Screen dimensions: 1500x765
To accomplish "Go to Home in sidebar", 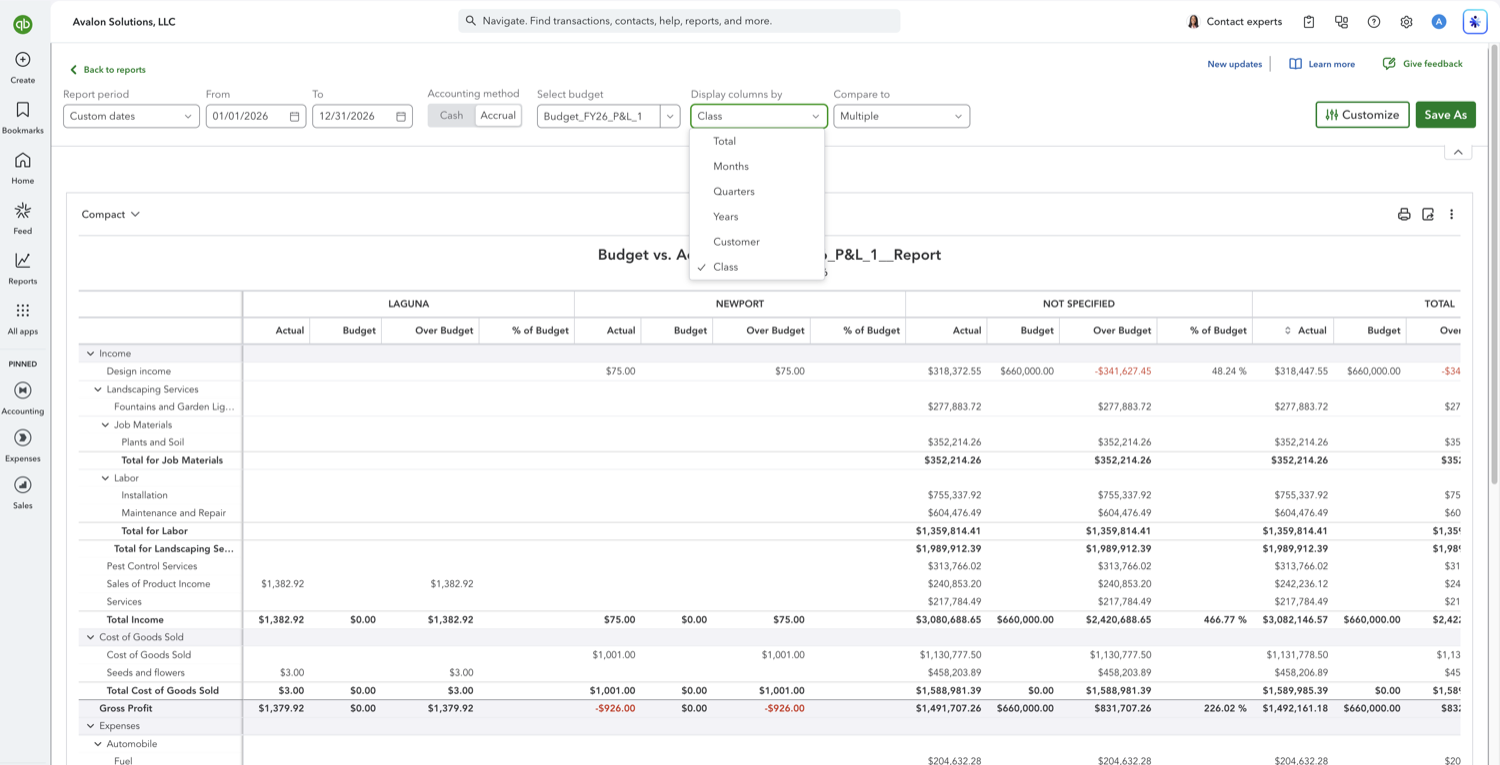I will (22, 167).
